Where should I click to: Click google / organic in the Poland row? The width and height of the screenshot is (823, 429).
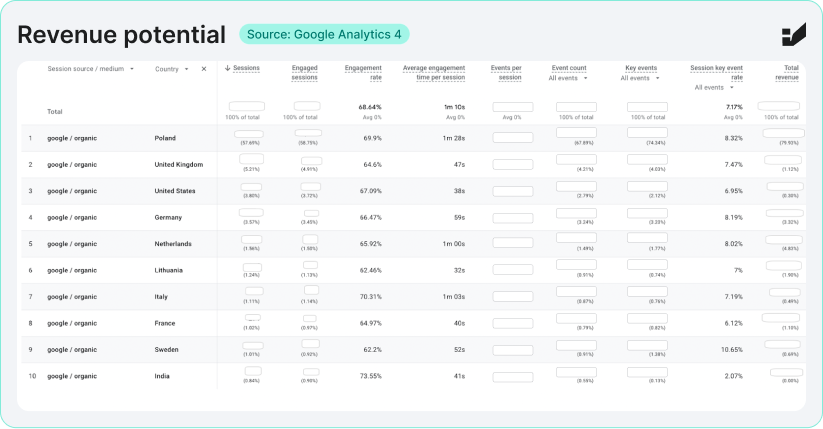72,138
